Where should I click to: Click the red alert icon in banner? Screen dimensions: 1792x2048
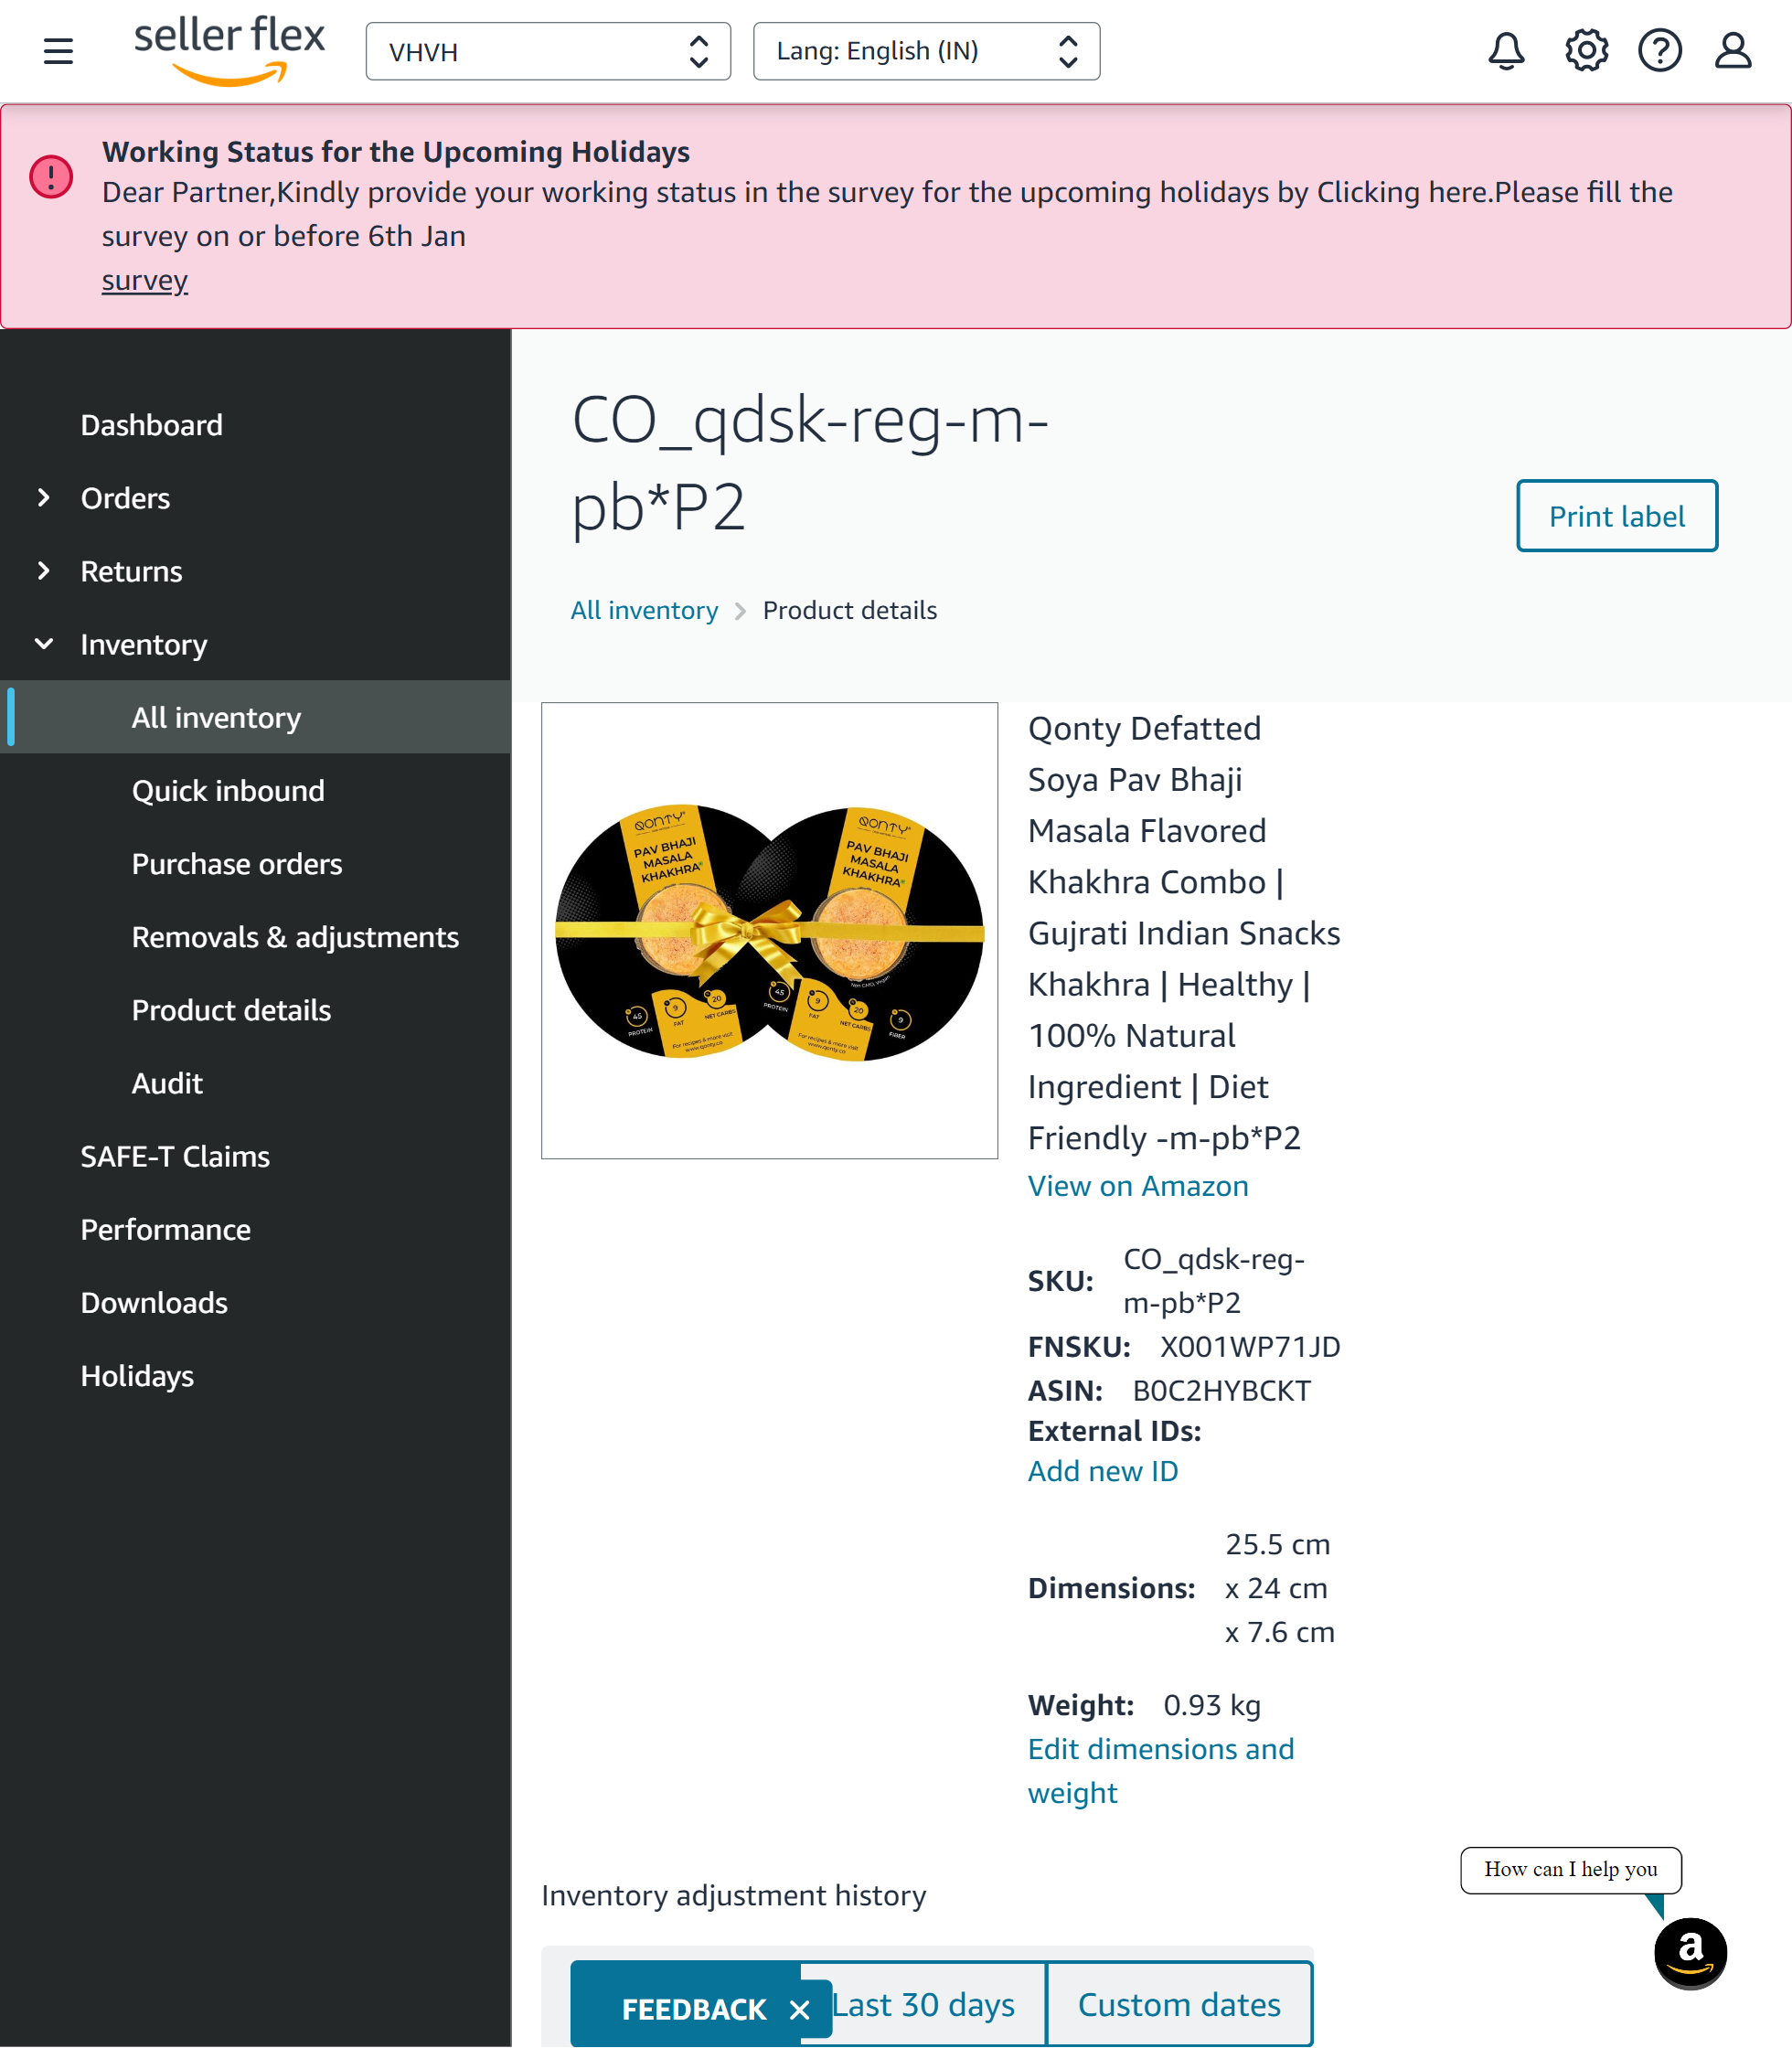(51, 177)
